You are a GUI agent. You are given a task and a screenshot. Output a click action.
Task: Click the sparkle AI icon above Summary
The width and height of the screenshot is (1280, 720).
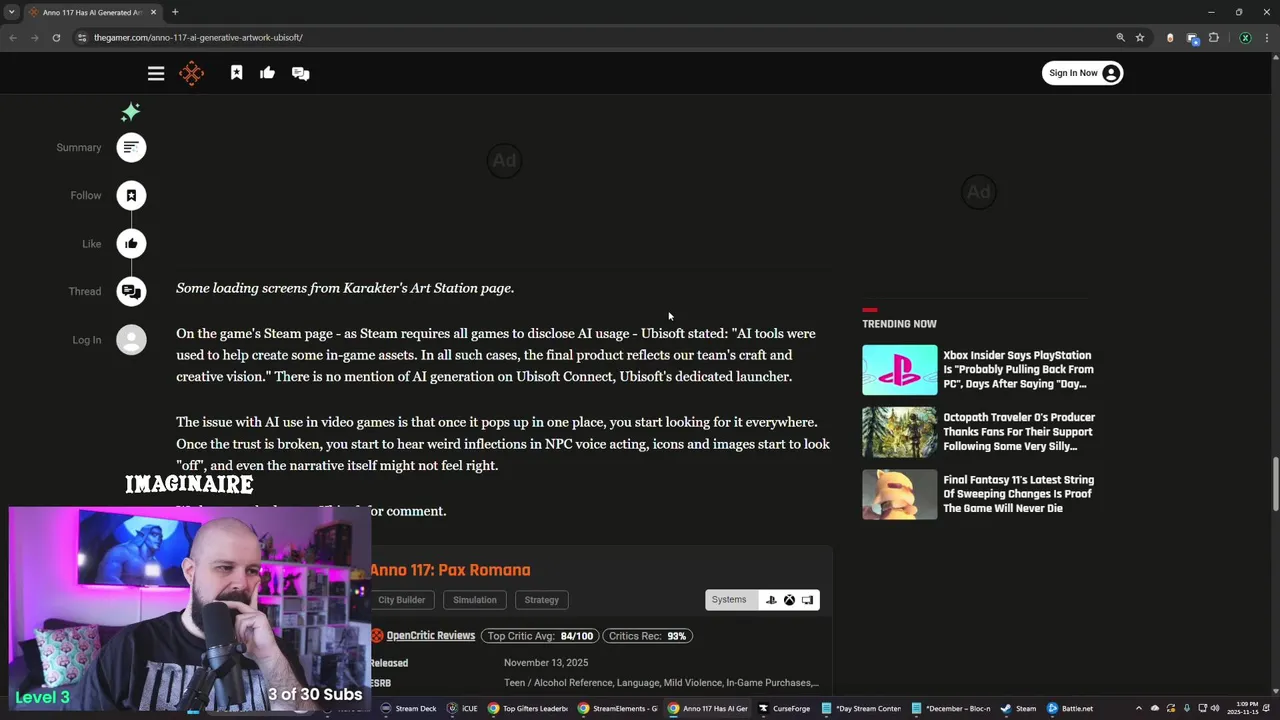pyautogui.click(x=130, y=112)
